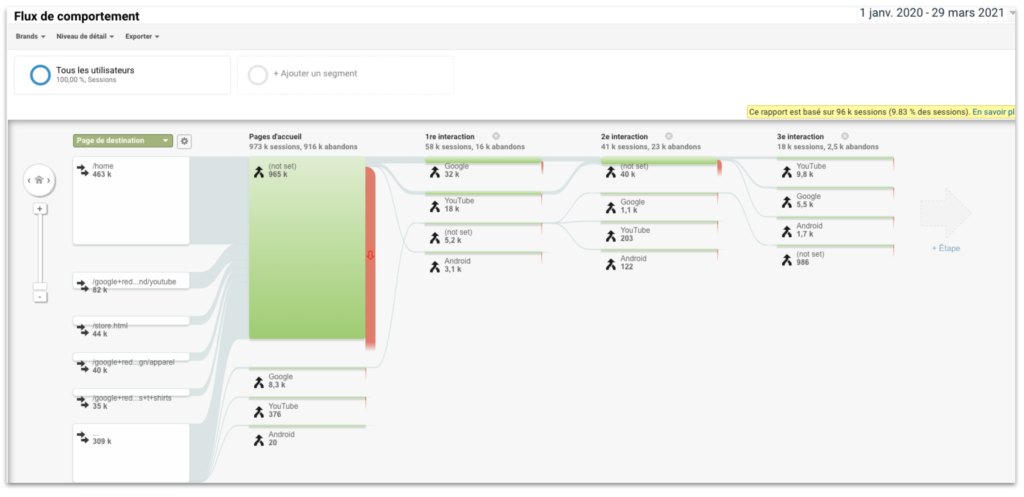Open the Exporter dropdown
The image size is (1024, 497).
point(142,37)
